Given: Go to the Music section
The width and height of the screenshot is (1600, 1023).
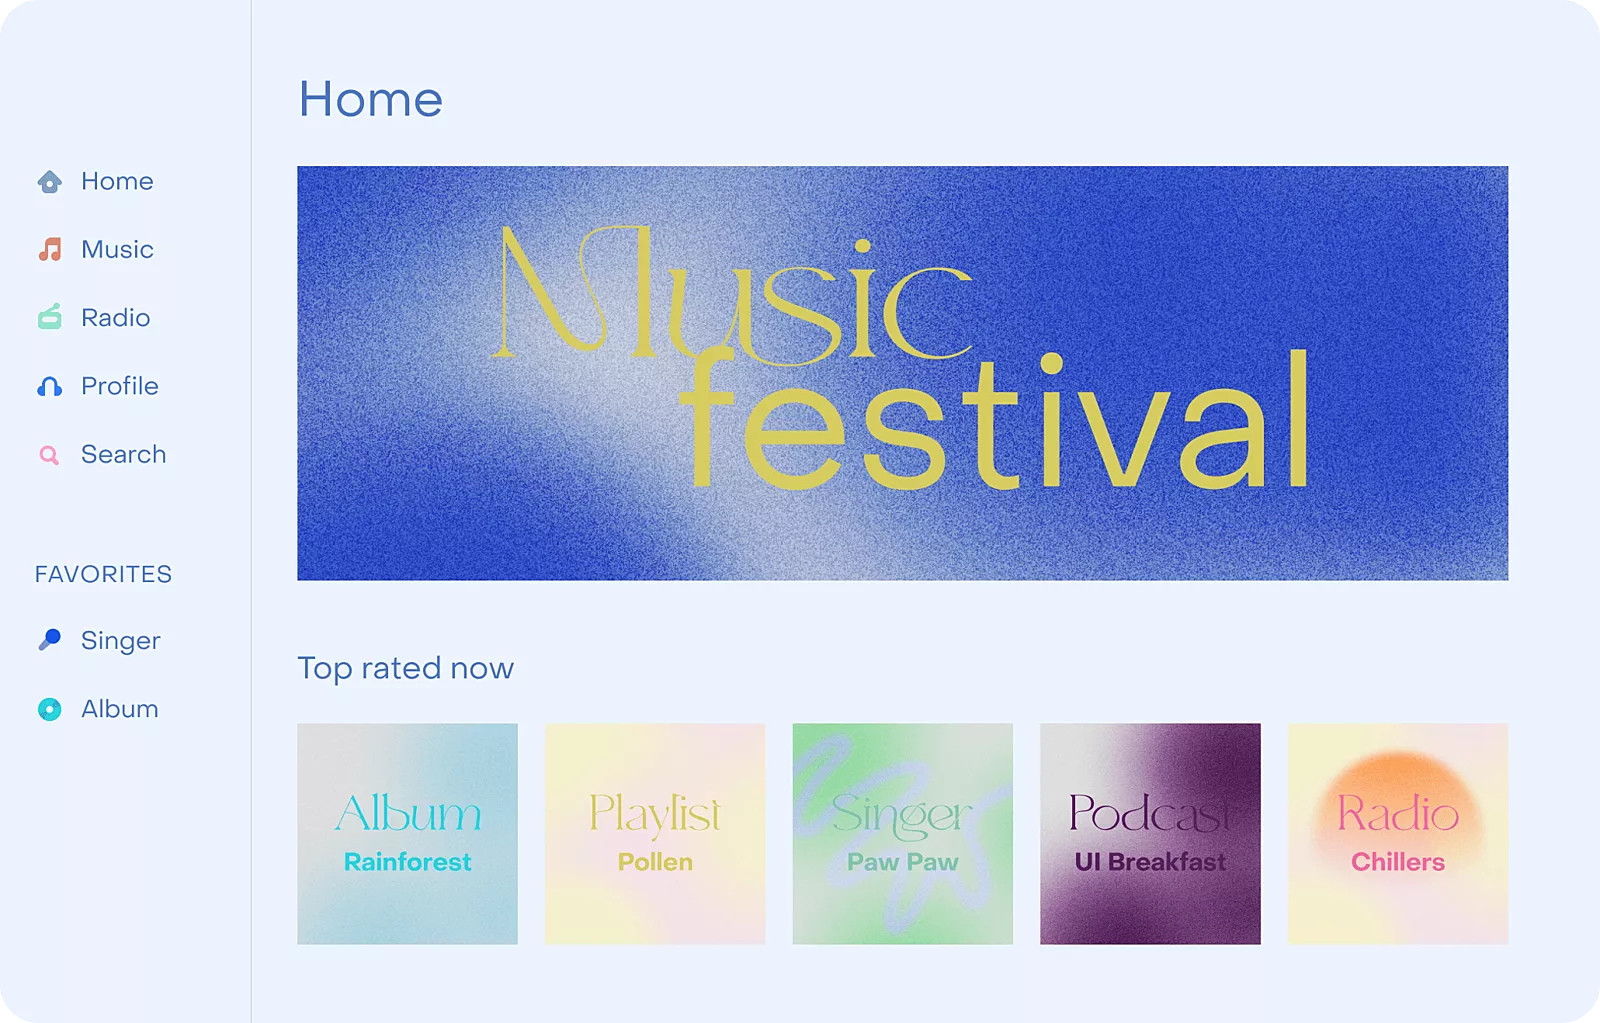Looking at the screenshot, I should click(117, 250).
